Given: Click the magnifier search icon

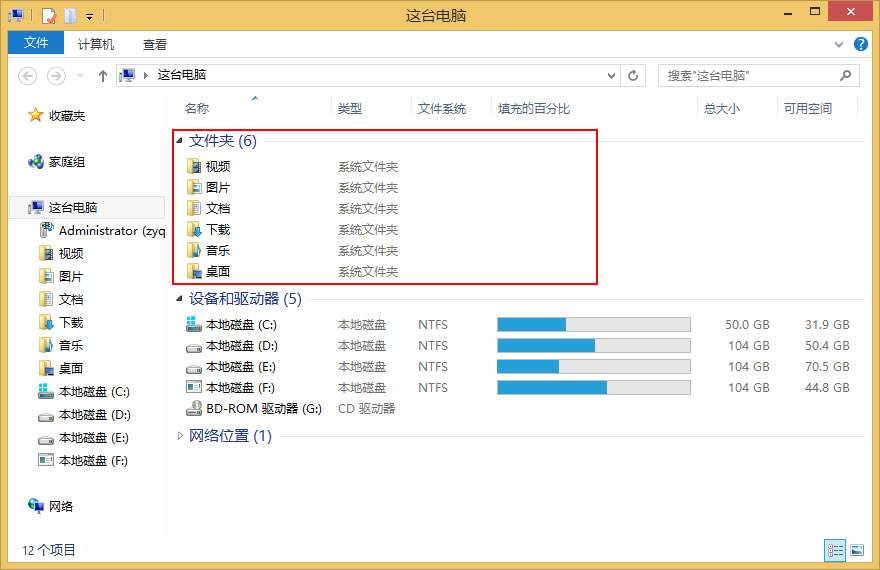Looking at the screenshot, I should 846,75.
